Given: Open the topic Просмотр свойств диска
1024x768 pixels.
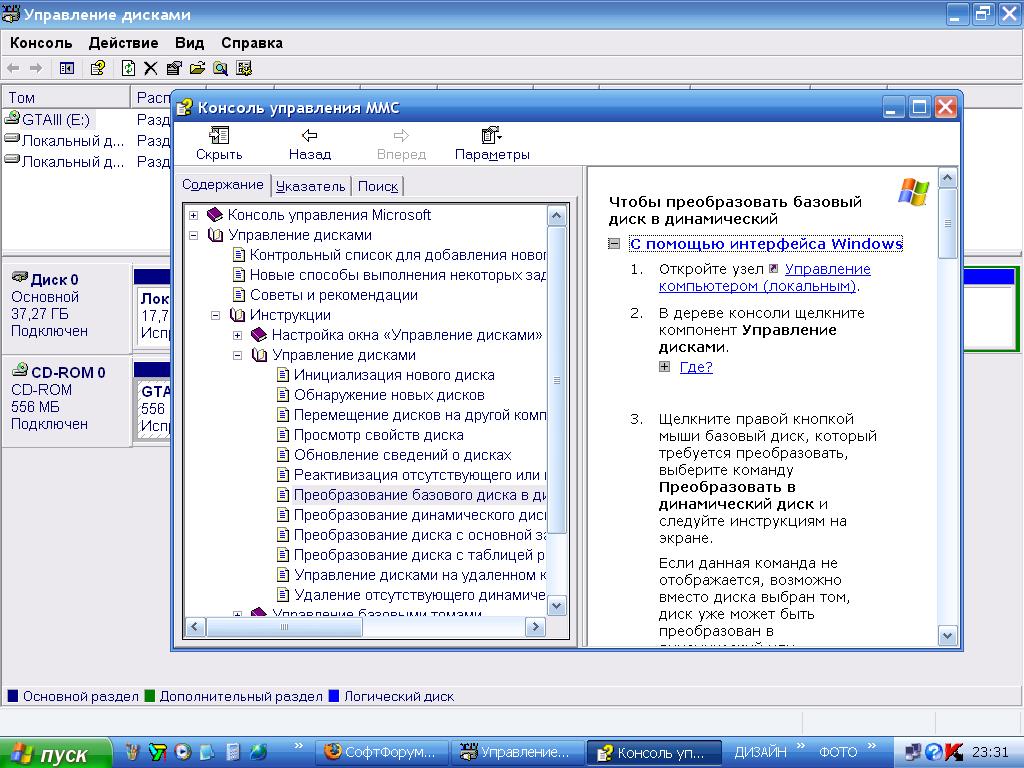Looking at the screenshot, I should (379, 435).
